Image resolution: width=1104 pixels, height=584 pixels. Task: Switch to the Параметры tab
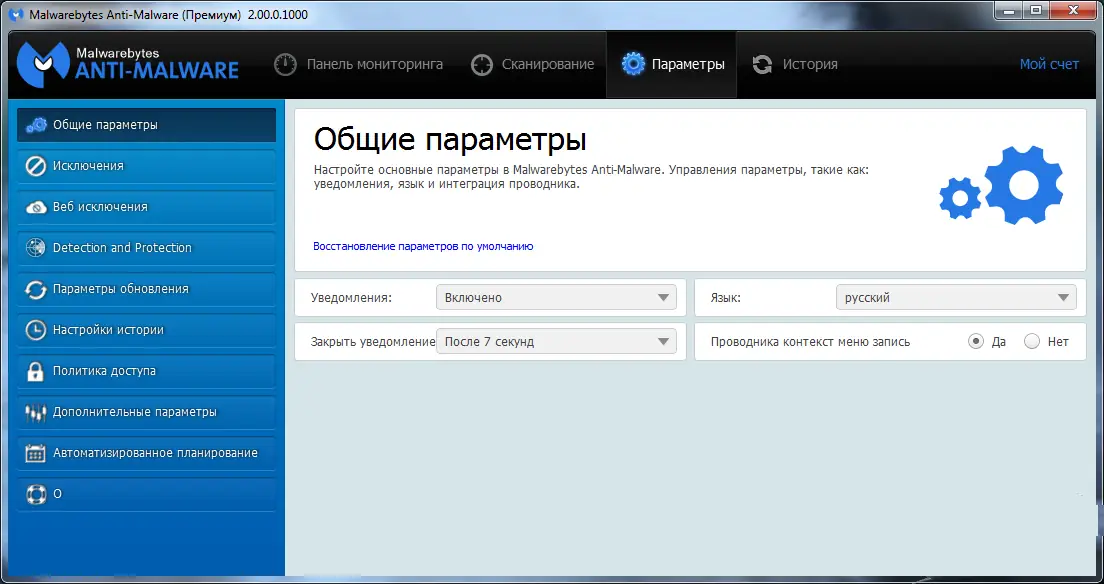tap(672, 64)
